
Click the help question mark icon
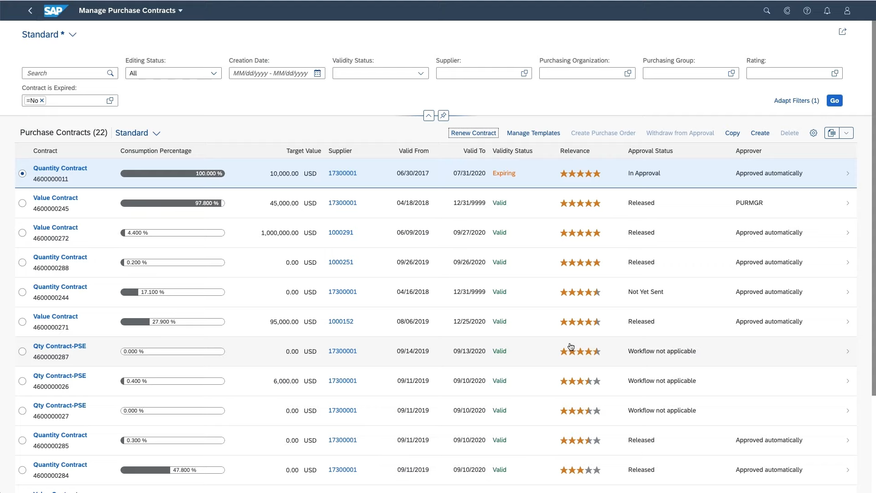point(807,11)
